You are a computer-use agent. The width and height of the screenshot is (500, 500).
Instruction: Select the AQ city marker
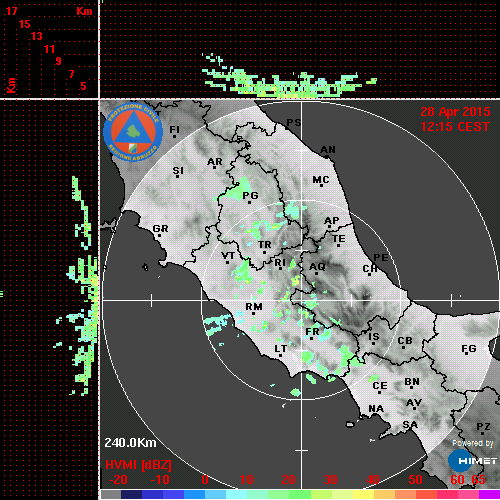pyautogui.click(x=317, y=267)
